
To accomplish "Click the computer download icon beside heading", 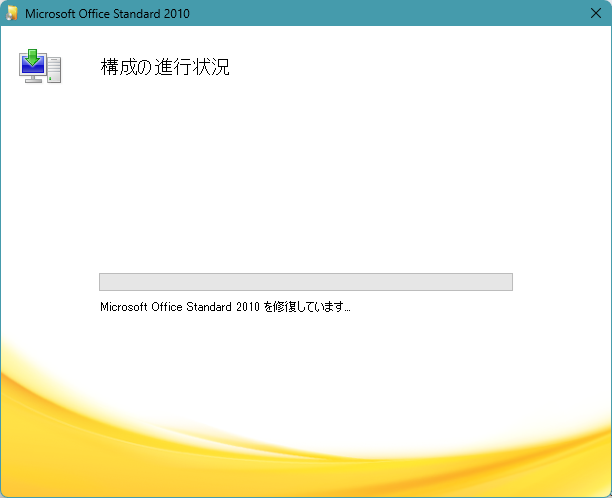I will (40, 66).
